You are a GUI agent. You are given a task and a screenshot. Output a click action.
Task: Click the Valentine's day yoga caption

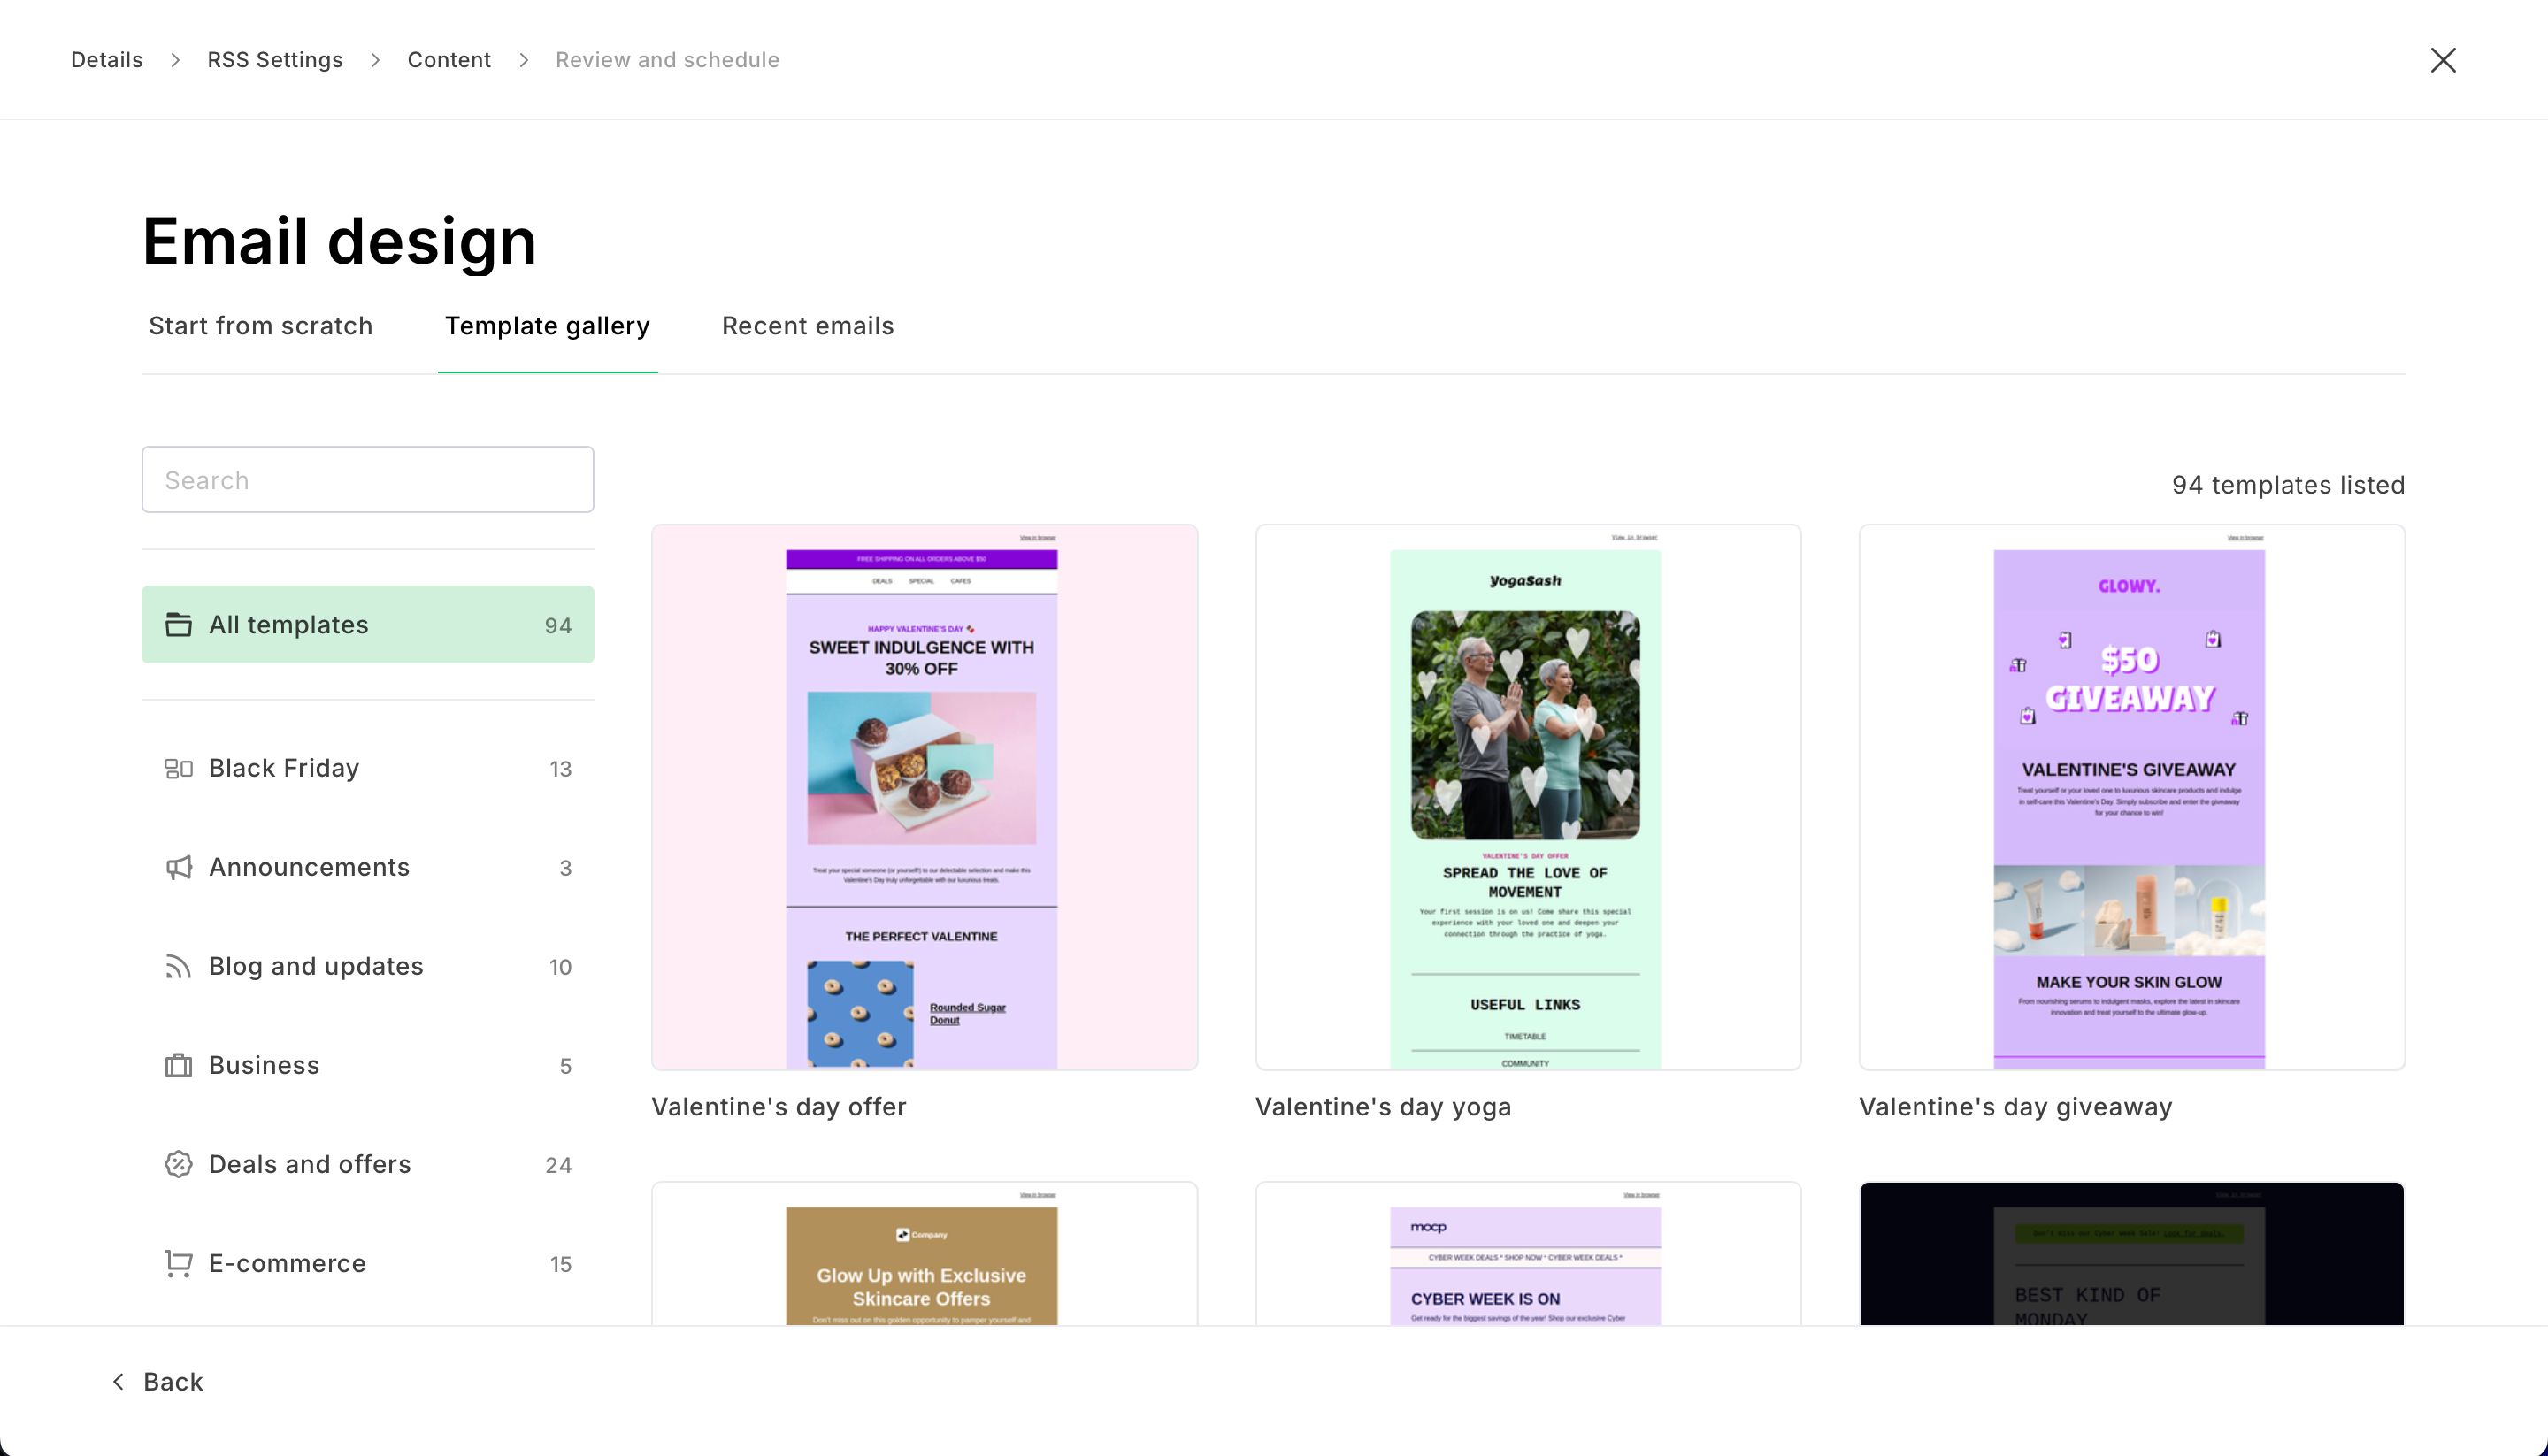tap(1383, 1107)
